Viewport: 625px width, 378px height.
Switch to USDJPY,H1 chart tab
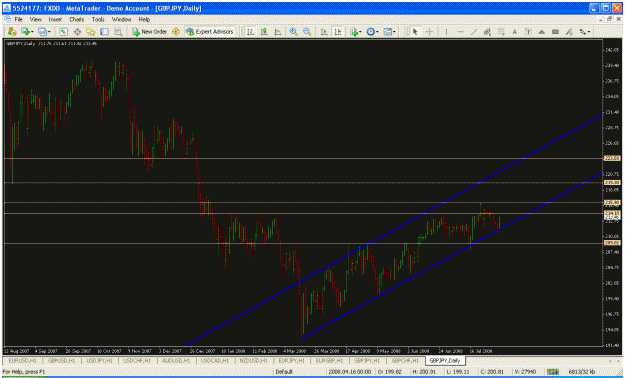99,360
